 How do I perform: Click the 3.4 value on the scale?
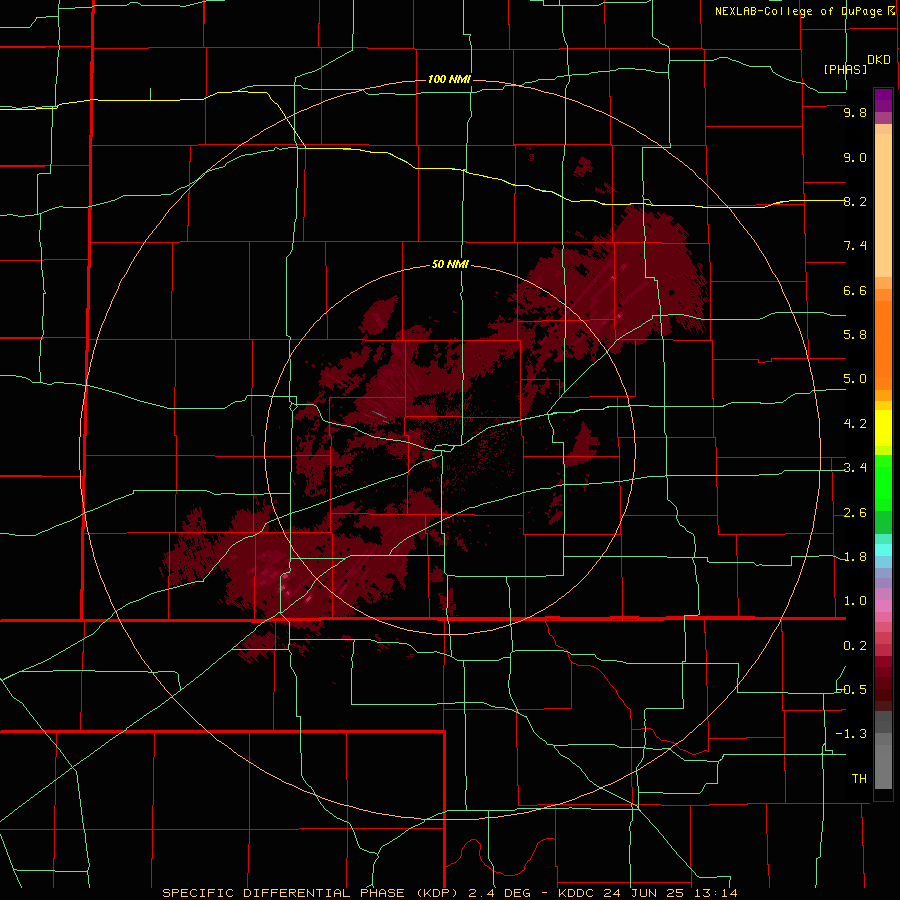pyautogui.click(x=855, y=468)
